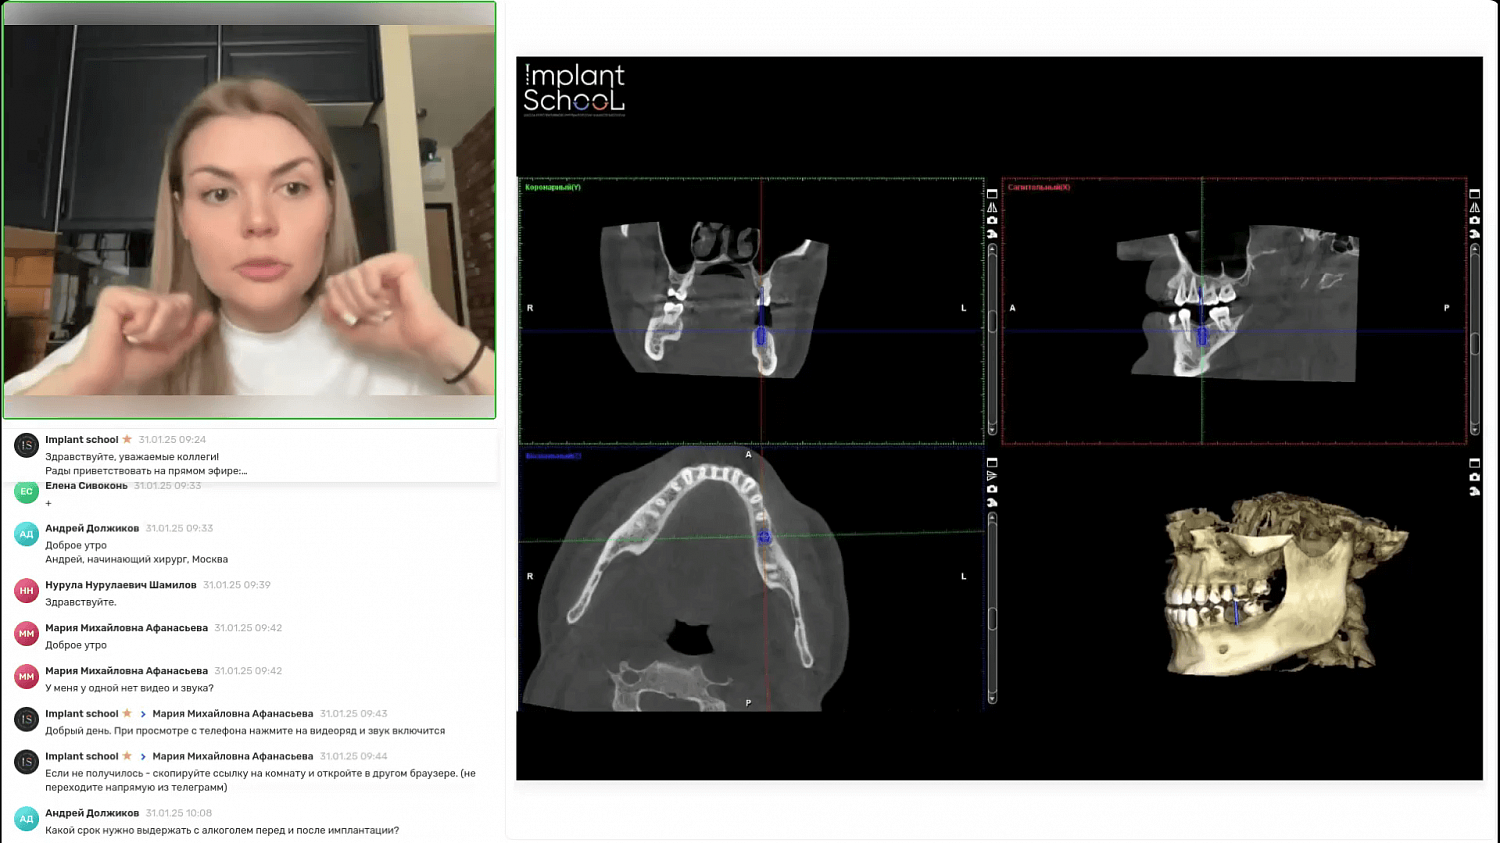The image size is (1500, 843).
Task: Click the axial view slice slider handle
Action: [992, 619]
